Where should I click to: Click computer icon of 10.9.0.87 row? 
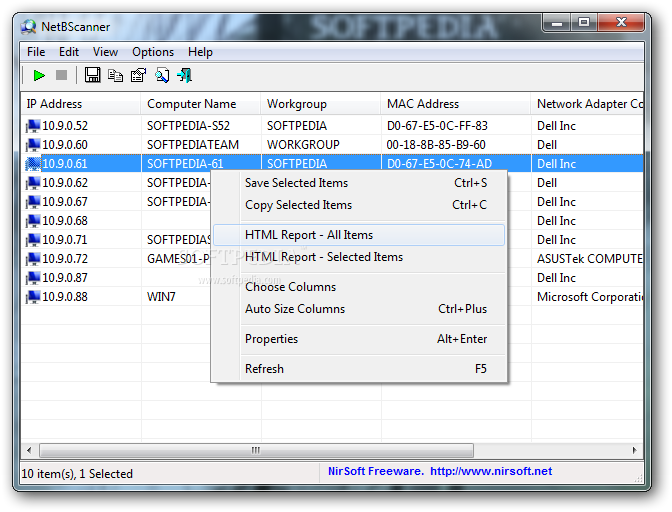point(33,278)
